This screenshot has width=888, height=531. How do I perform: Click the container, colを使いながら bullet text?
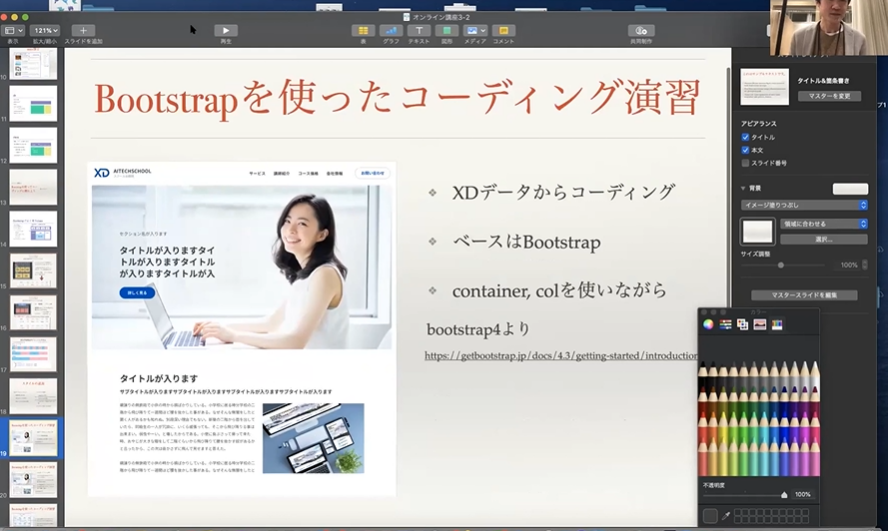click(560, 291)
